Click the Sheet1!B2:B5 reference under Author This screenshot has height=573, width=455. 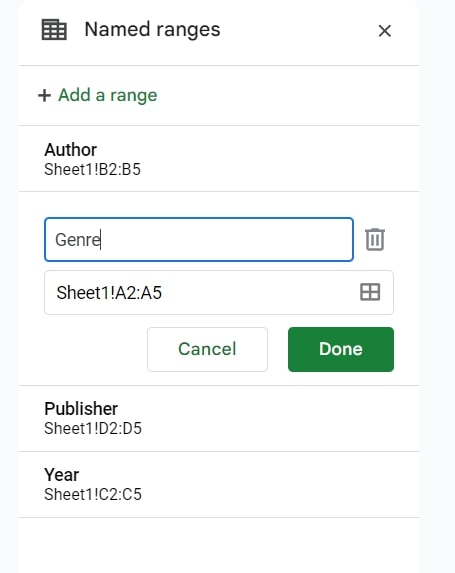[x=92, y=170]
